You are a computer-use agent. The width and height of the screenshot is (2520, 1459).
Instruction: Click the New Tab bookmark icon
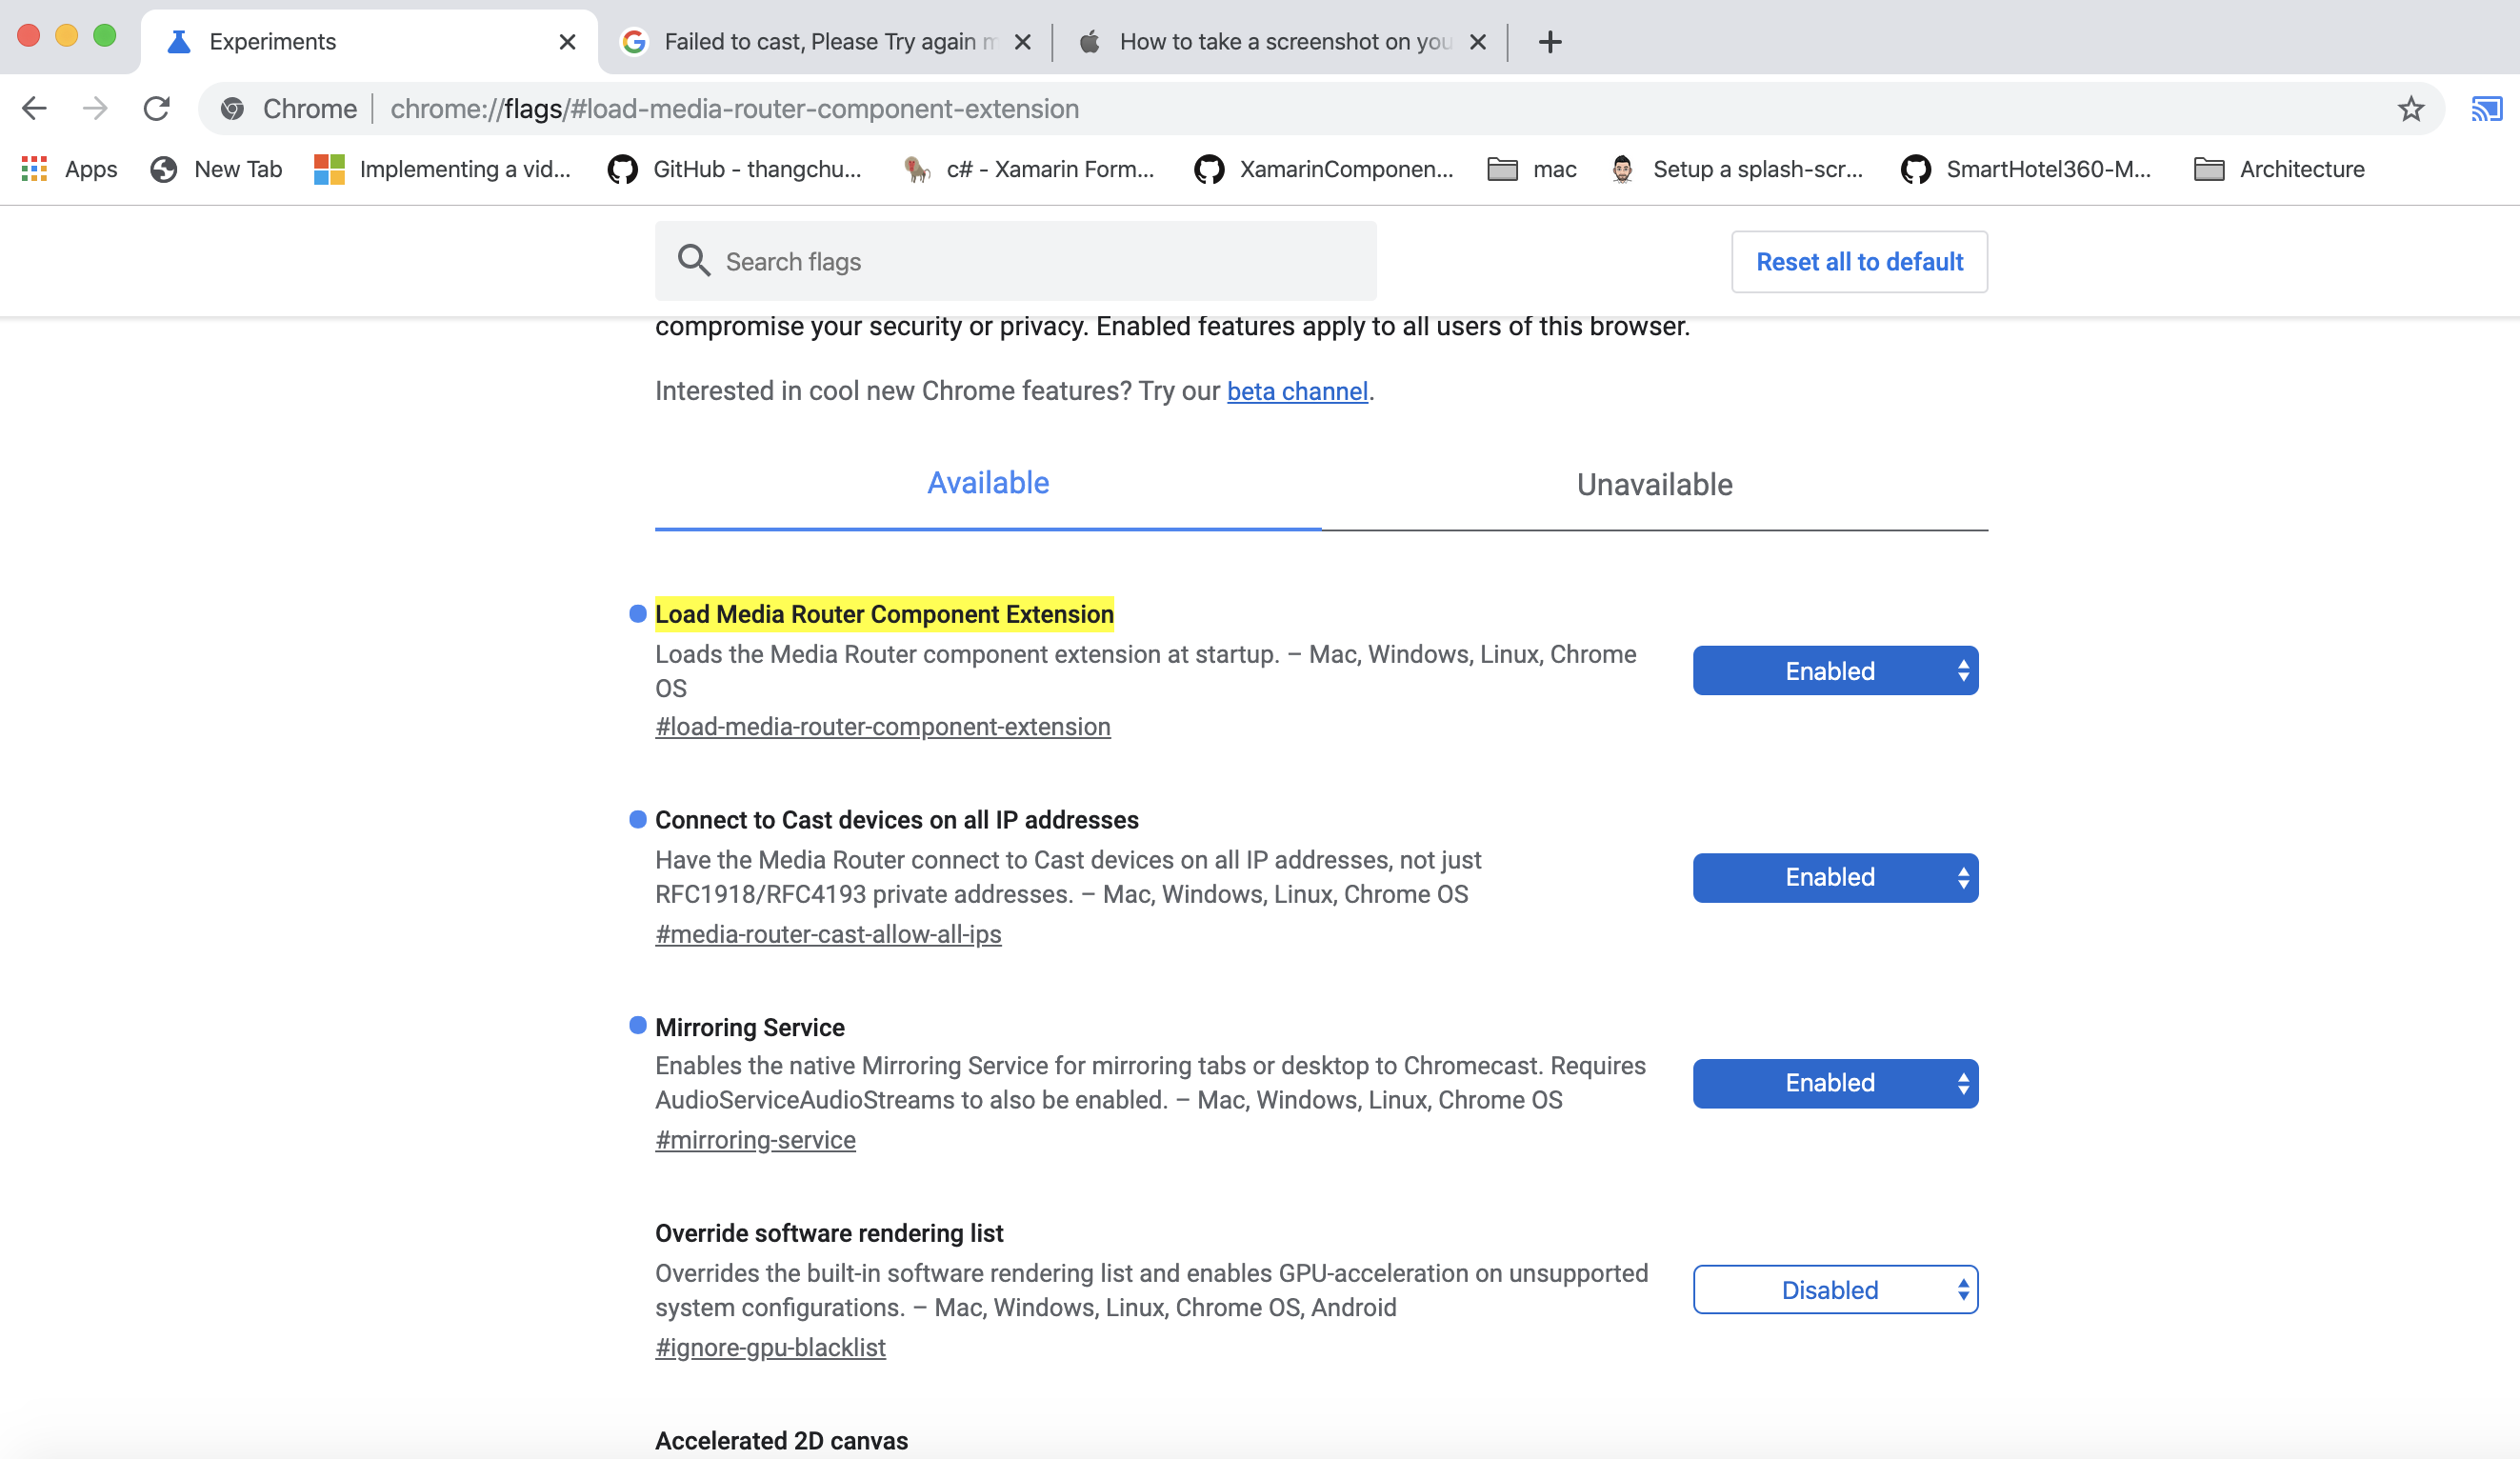(163, 169)
